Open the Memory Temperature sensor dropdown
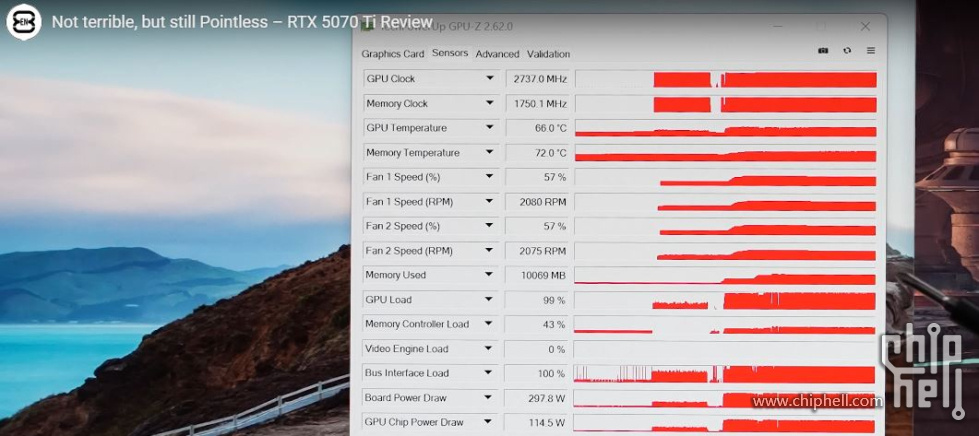Viewport: 979px width, 436px height. pos(490,152)
